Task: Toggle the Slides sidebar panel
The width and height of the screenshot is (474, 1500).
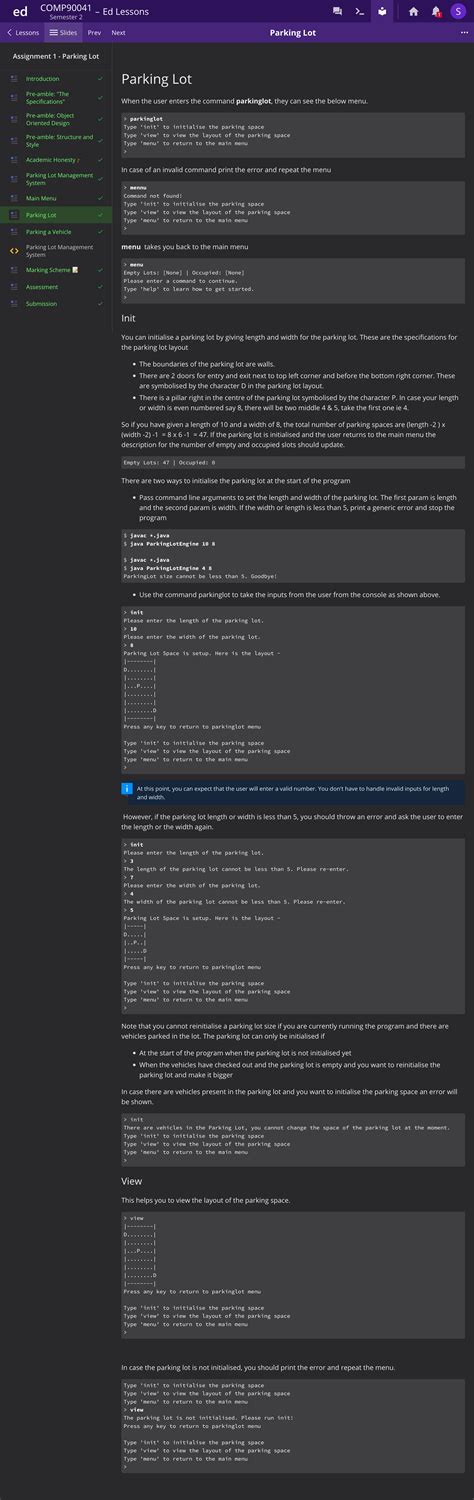Action: 64,32
